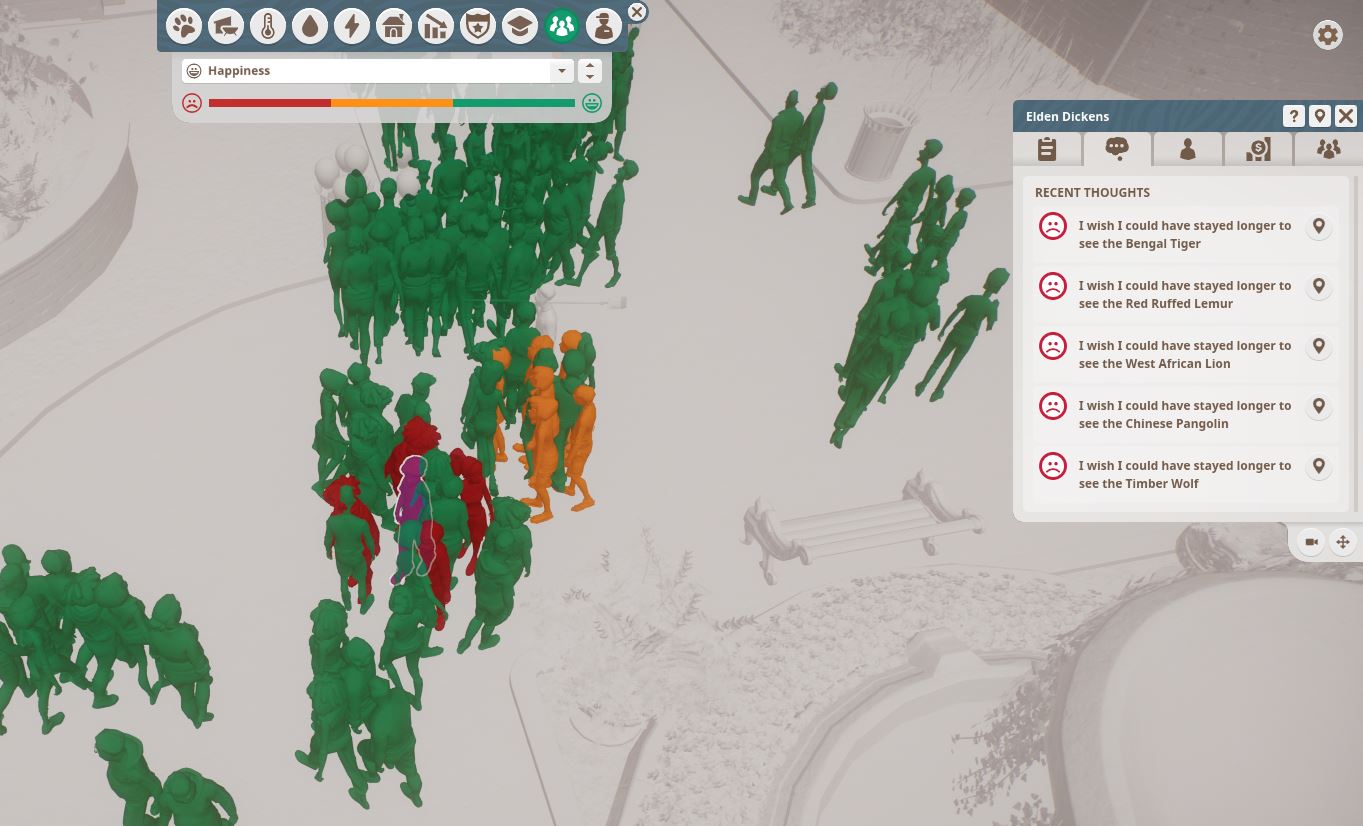Select the Chinese Pangolin thought text
This screenshot has width=1363, height=826.
coord(1185,414)
